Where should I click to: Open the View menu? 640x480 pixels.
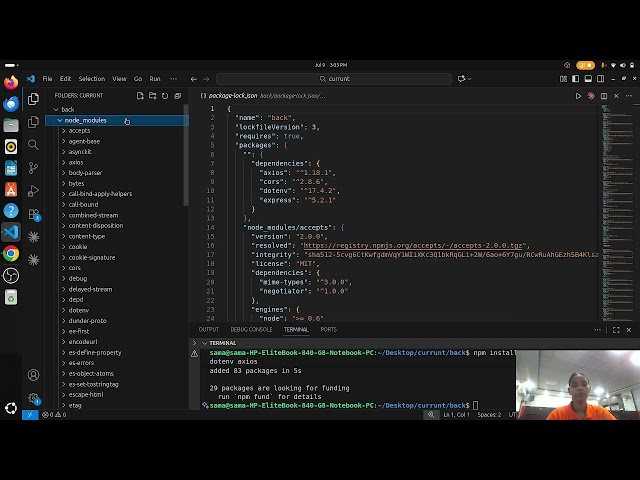(x=119, y=79)
